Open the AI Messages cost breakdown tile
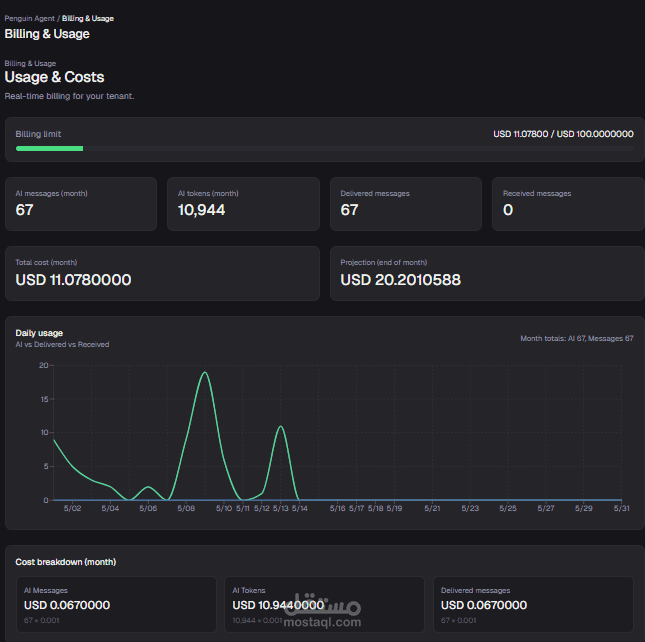The width and height of the screenshot is (645, 642). coord(116,605)
